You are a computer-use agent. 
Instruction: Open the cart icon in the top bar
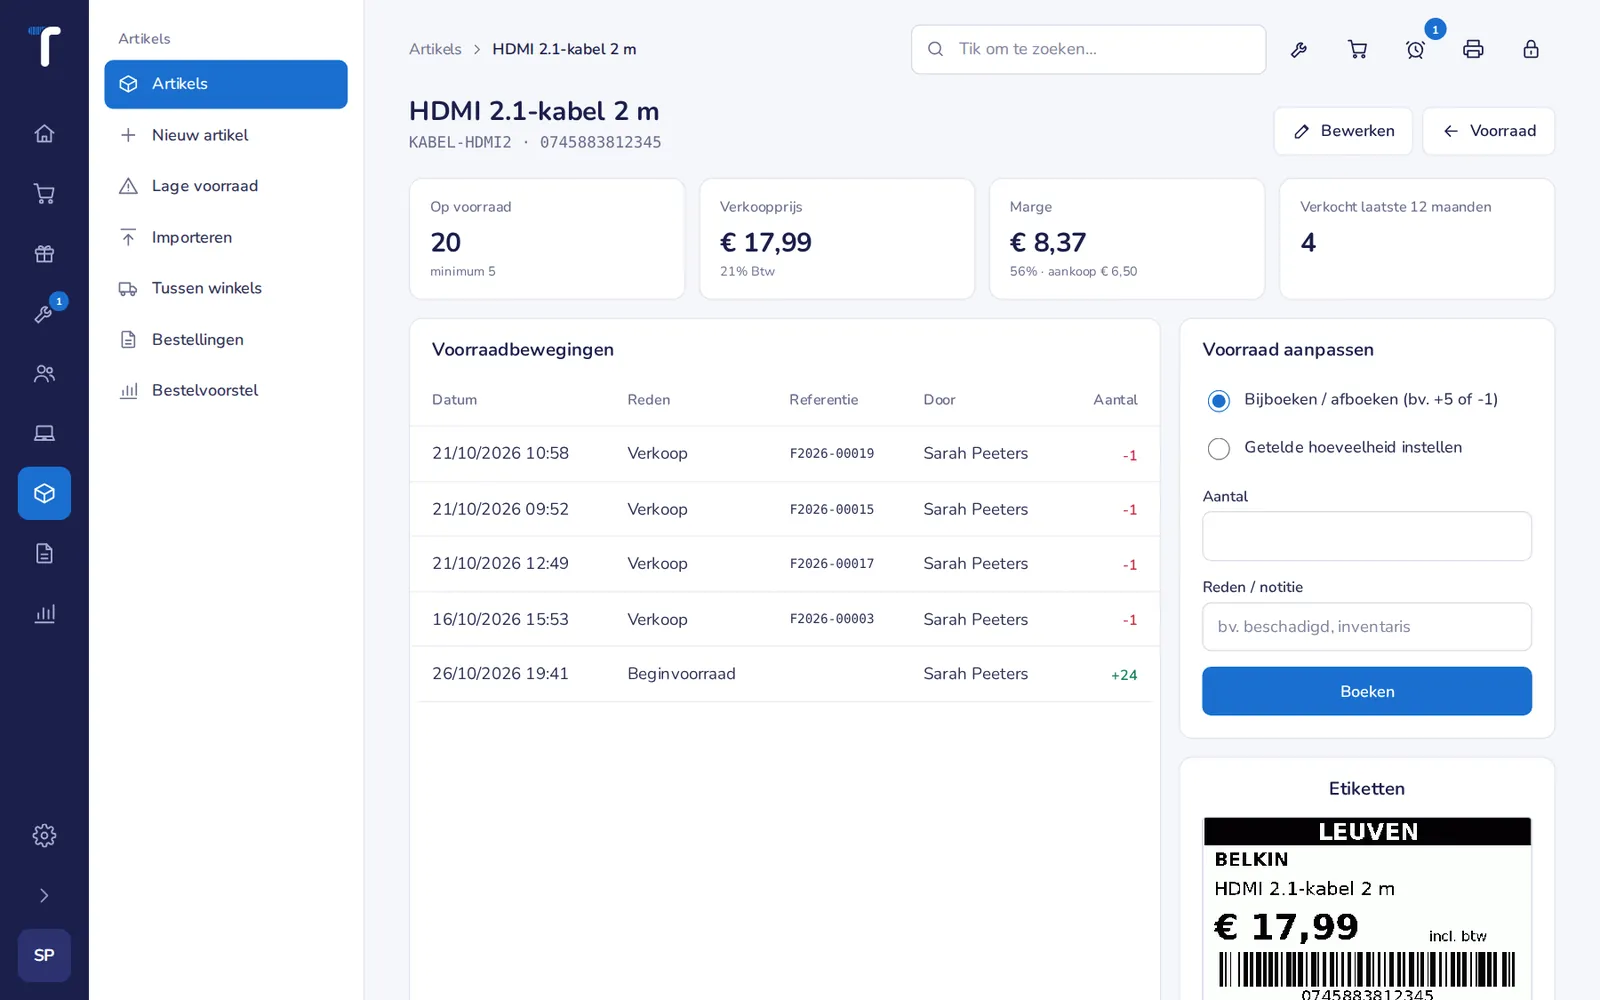click(1357, 49)
